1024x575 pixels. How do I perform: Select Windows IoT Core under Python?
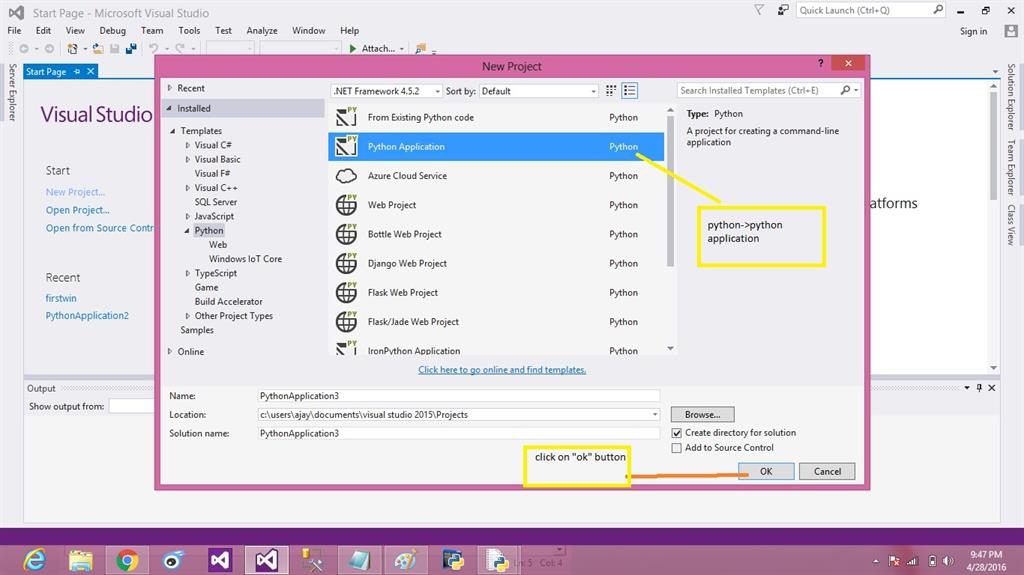245,259
